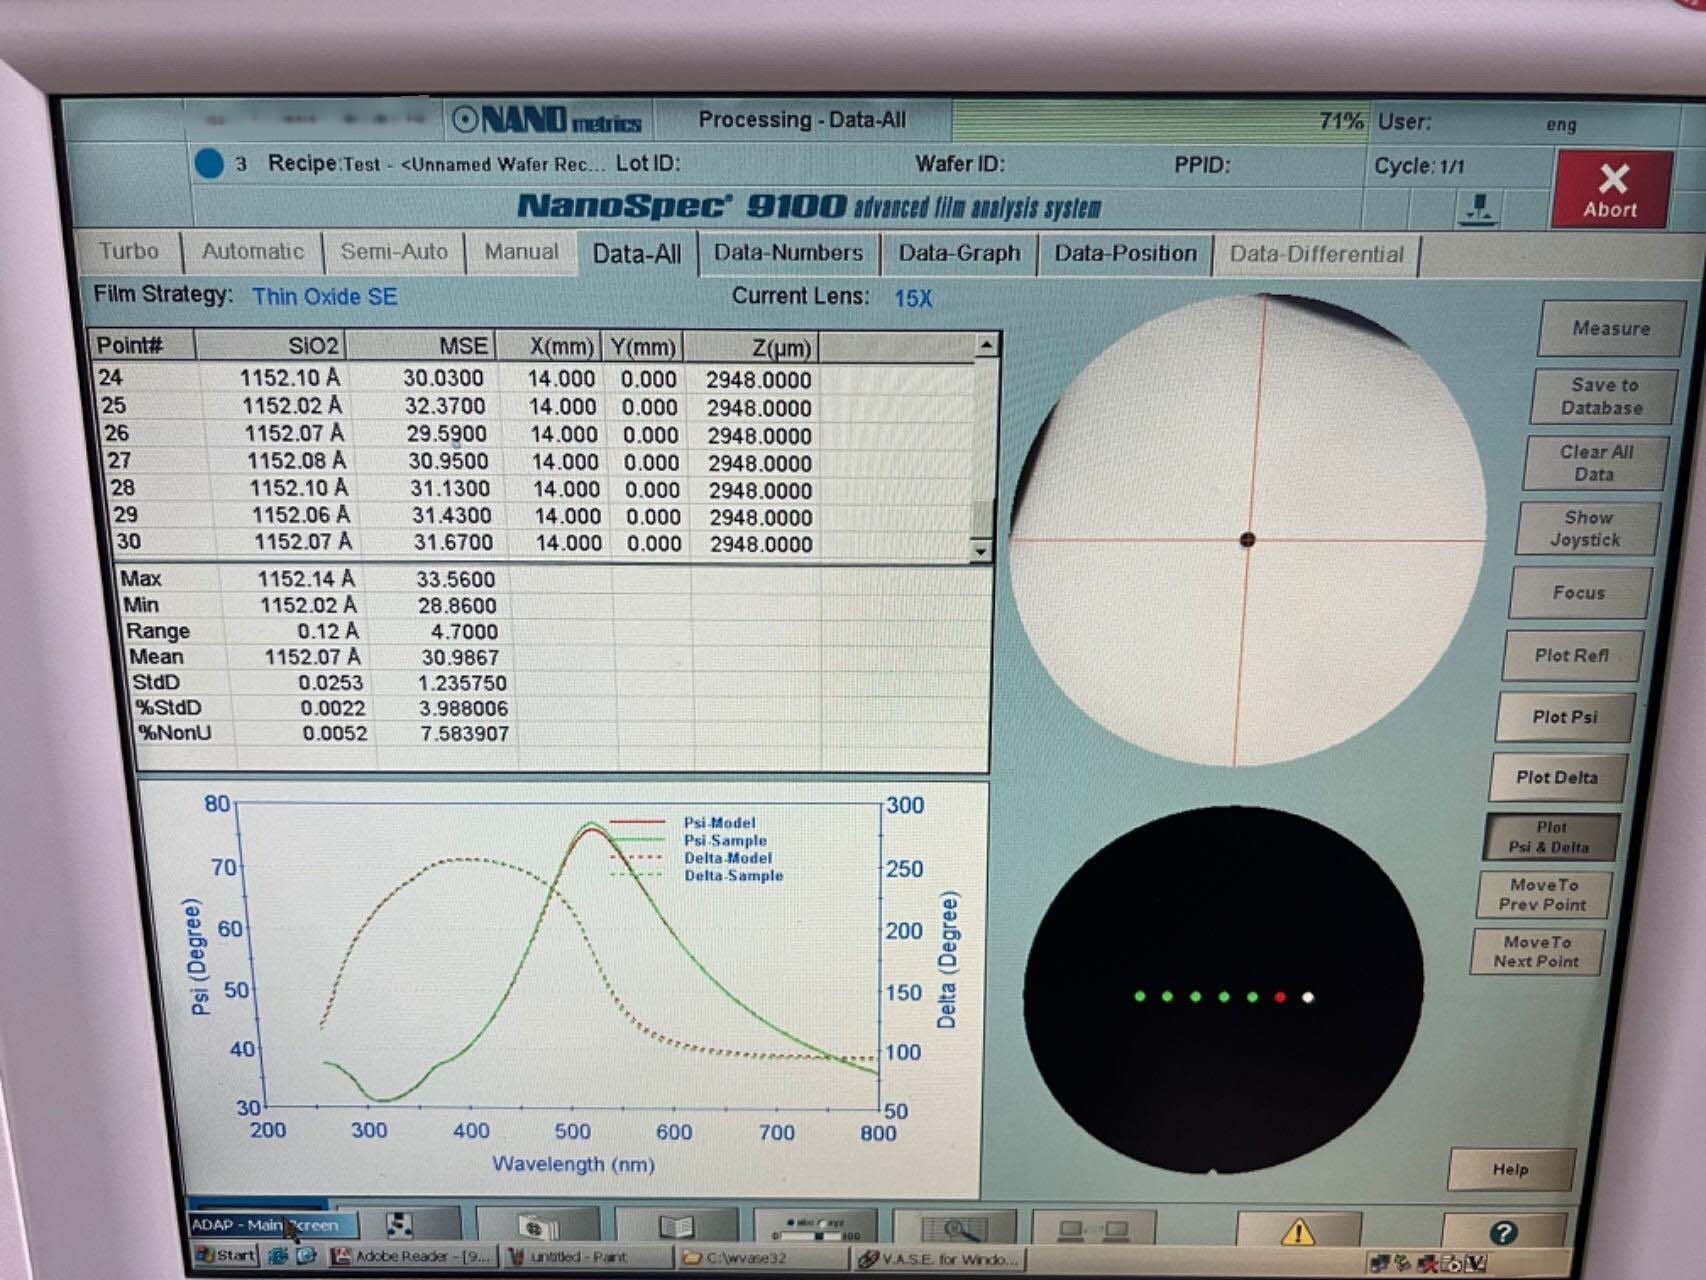This screenshot has width=1706, height=1280.
Task: Click the Show Joystick button
Action: click(x=1587, y=528)
